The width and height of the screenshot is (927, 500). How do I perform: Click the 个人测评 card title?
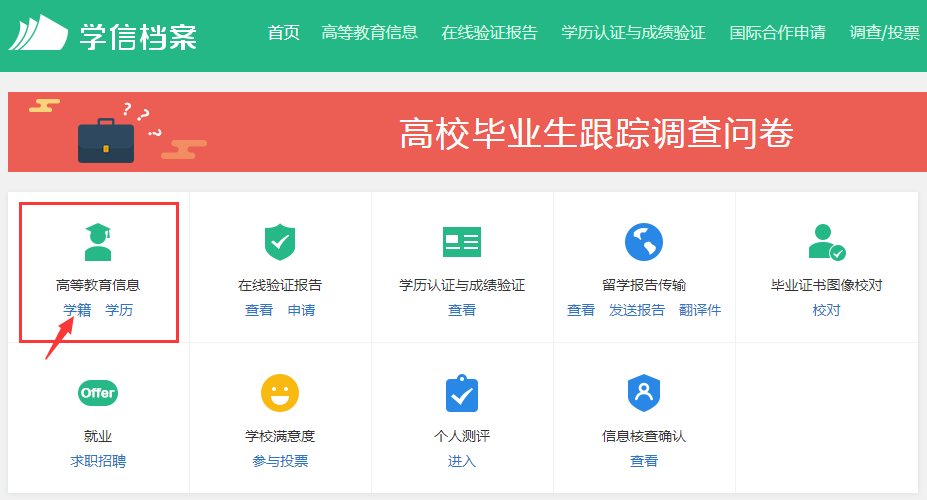tap(462, 436)
